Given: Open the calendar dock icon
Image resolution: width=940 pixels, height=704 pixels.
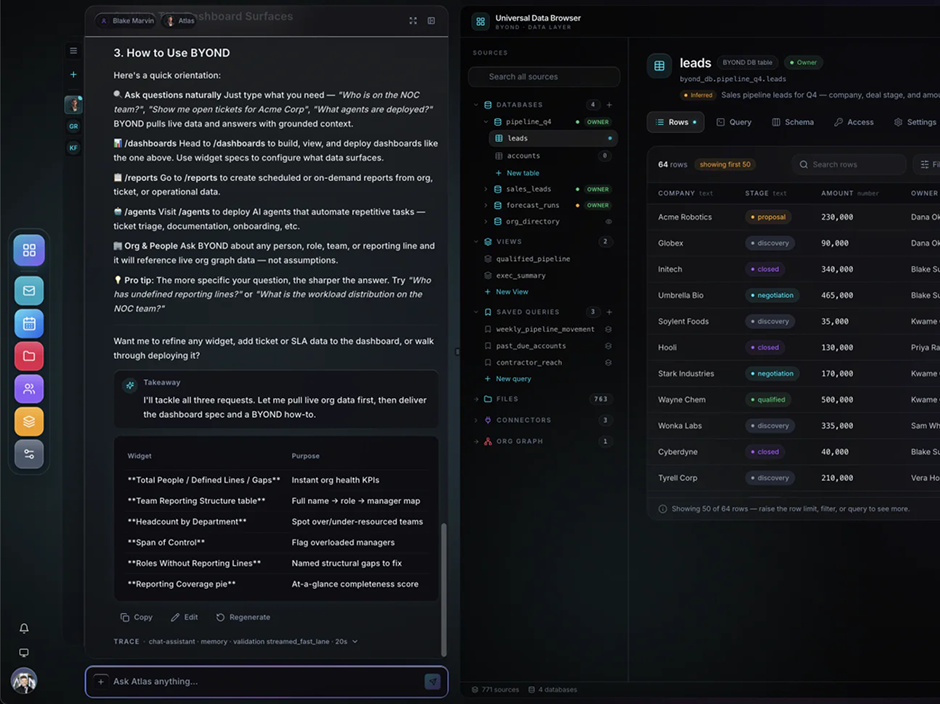Looking at the screenshot, I should point(29,324).
